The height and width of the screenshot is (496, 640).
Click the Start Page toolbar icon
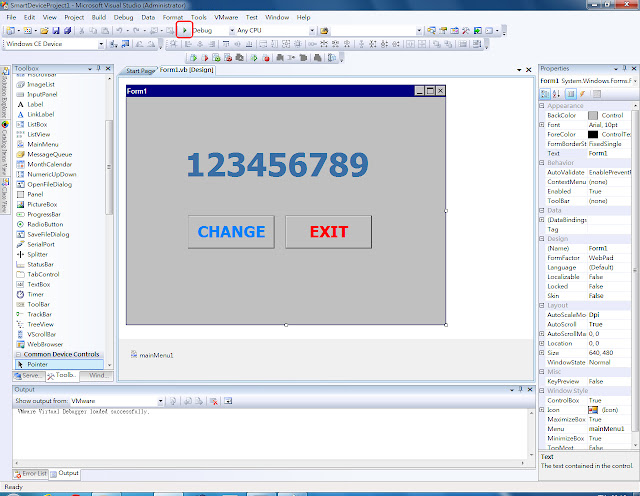477,31
